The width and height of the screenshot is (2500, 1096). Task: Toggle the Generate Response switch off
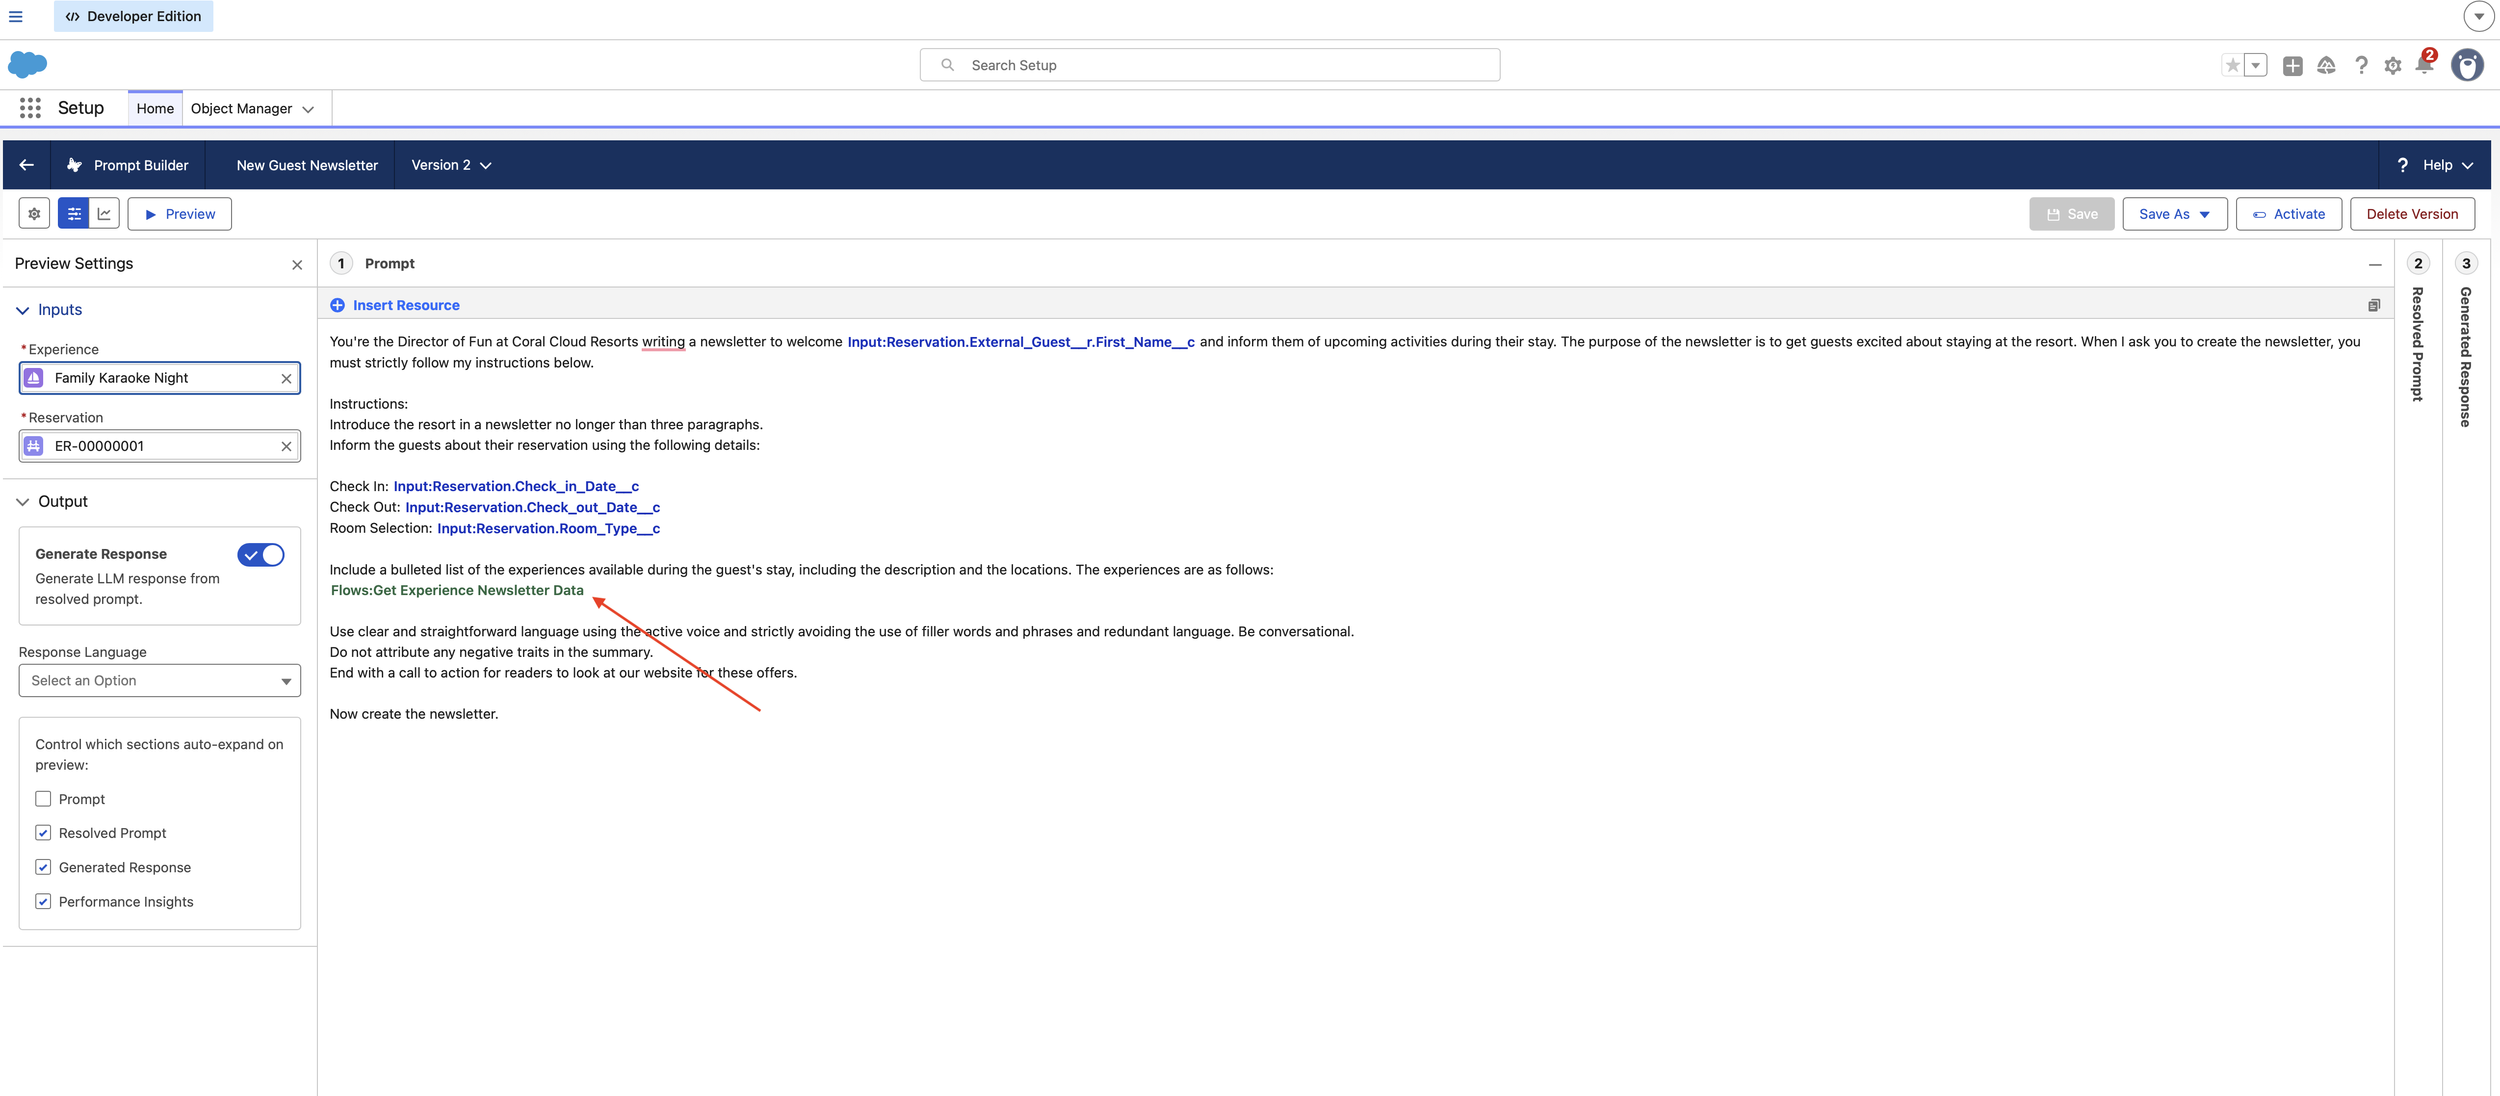click(x=261, y=554)
